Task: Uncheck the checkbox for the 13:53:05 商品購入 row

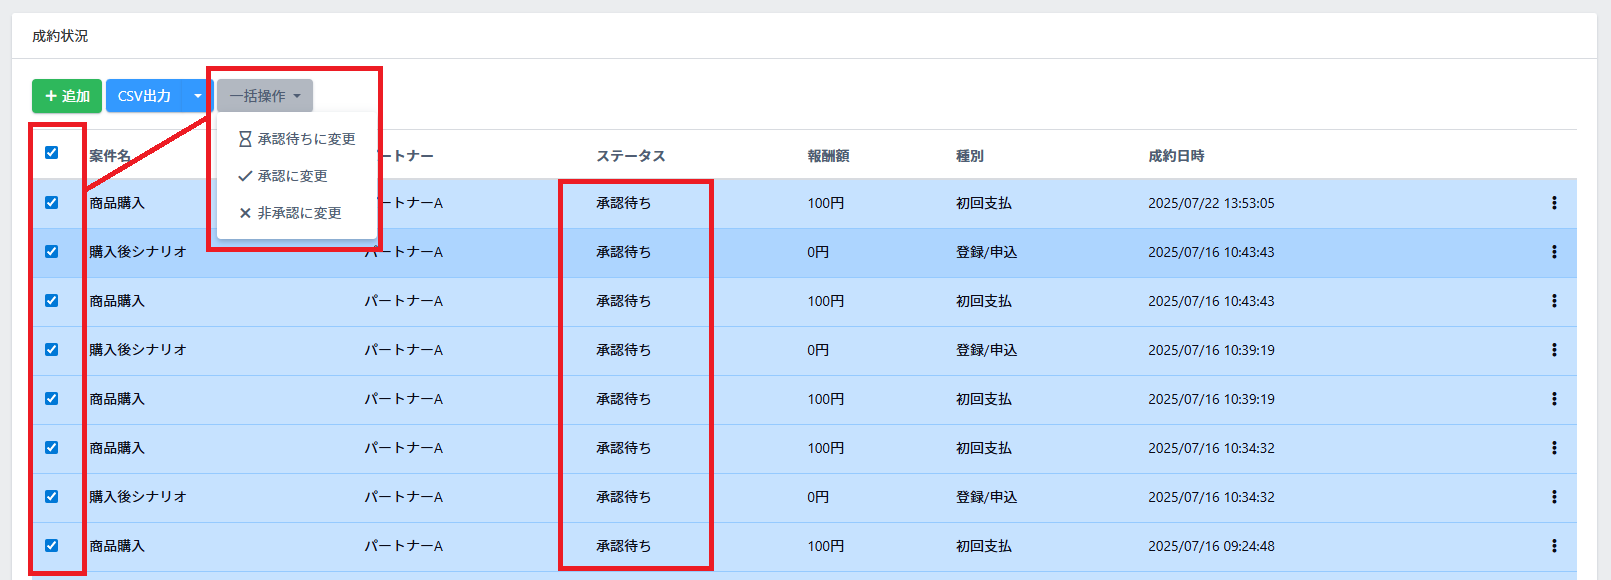Action: [x=52, y=203]
